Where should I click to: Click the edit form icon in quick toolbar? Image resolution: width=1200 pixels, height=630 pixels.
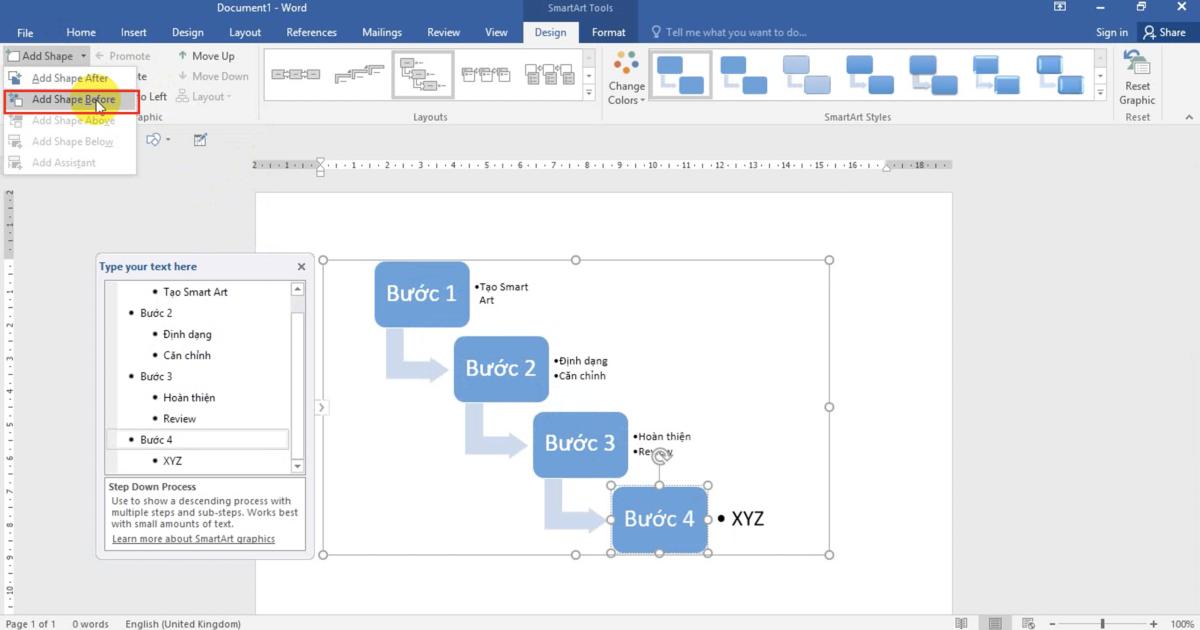click(x=200, y=140)
